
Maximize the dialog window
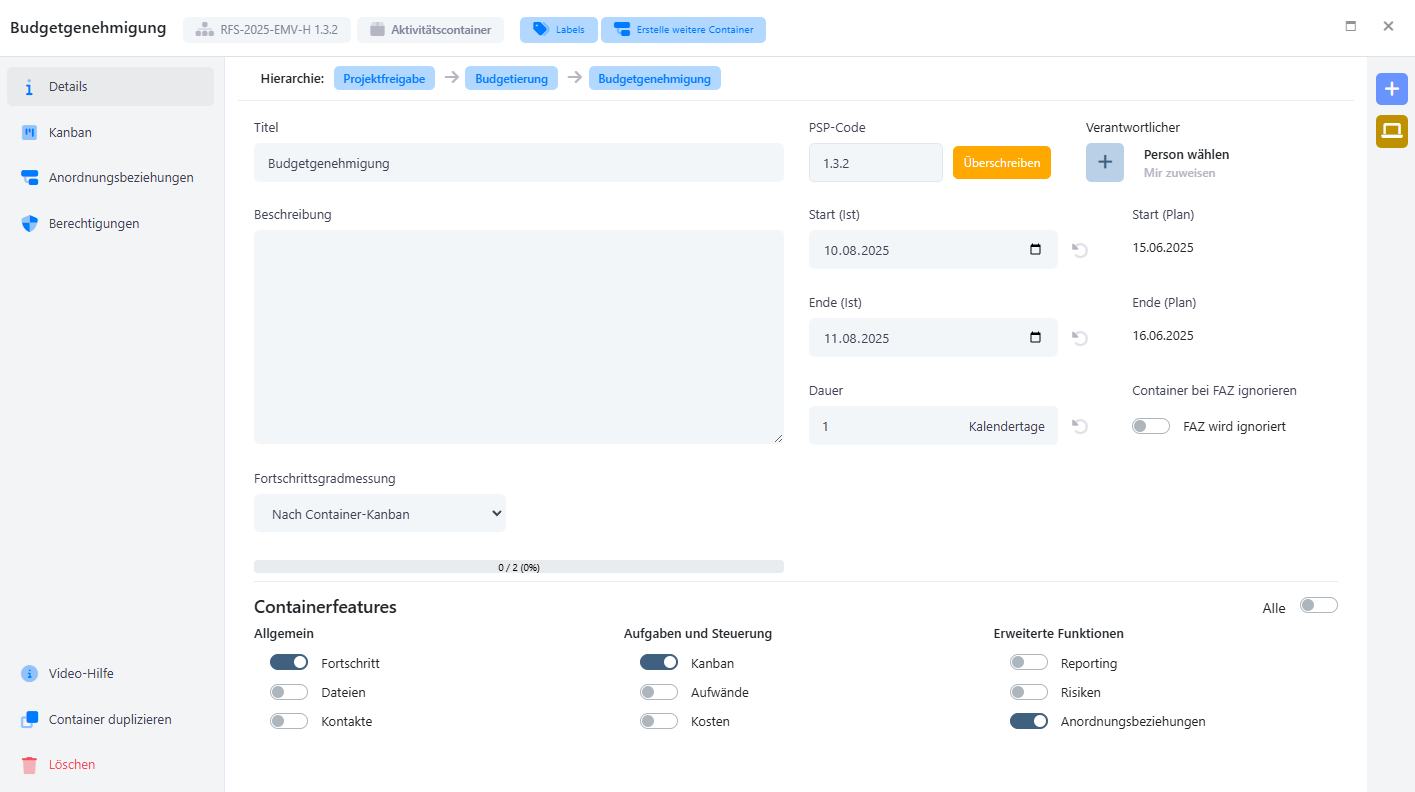click(x=1351, y=26)
